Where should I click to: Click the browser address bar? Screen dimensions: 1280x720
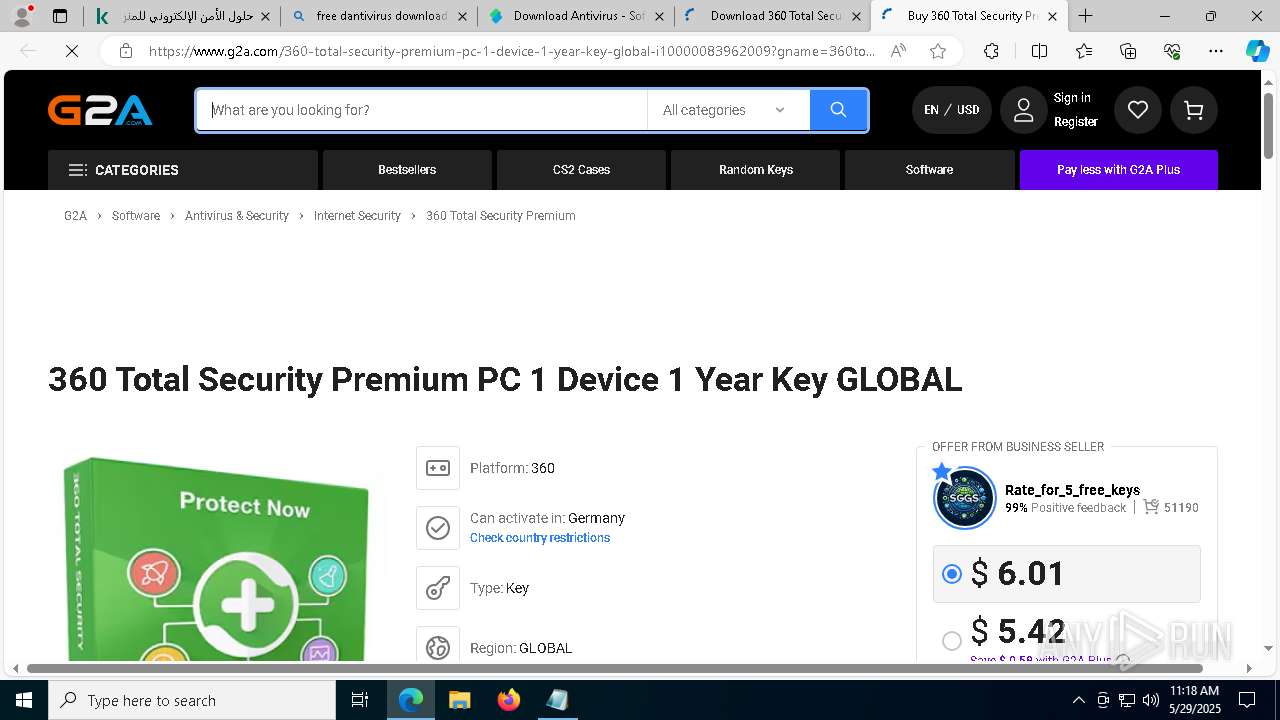[x=510, y=51]
